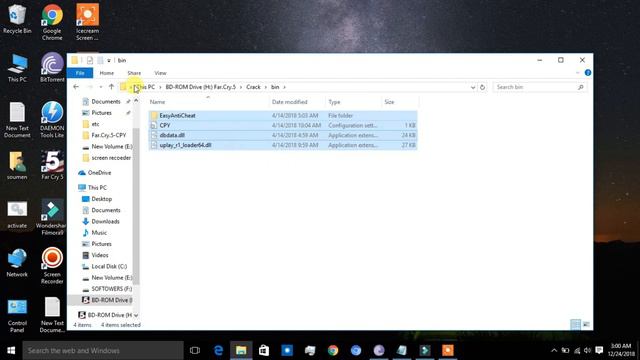Switch to details view button

pyautogui.click(x=576, y=324)
